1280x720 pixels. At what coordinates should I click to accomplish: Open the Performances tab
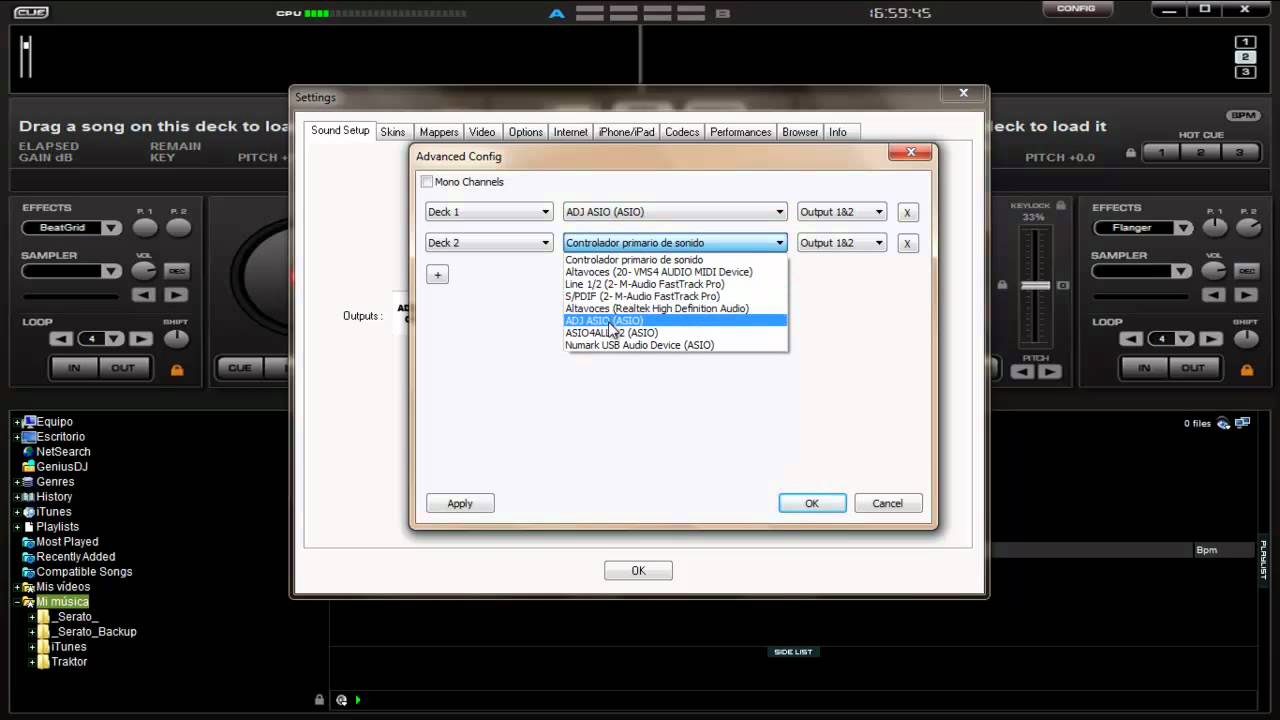point(741,132)
